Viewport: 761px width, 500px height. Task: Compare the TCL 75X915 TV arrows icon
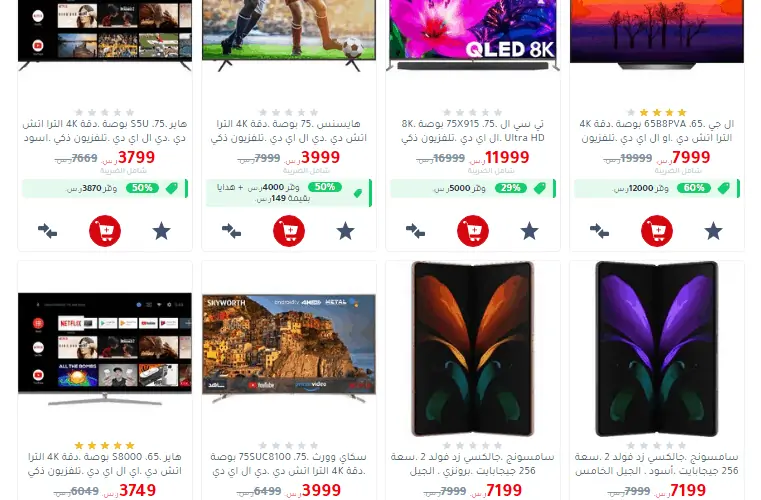[x=415, y=231]
